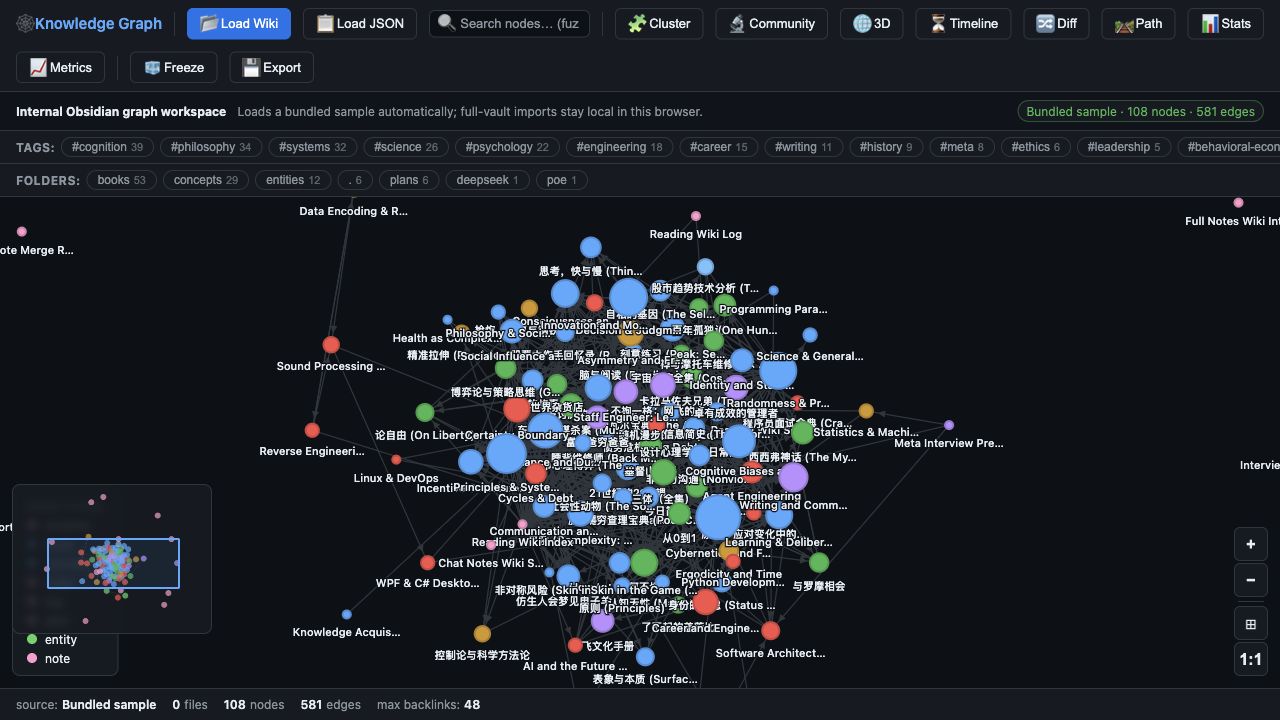1280x720 pixels.
Task: Zoom in with the plus button
Action: coord(1250,544)
